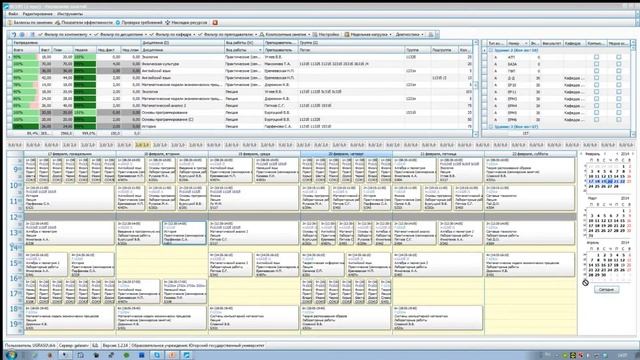
Task: Open the Файл menu
Action: [x=13, y=14]
